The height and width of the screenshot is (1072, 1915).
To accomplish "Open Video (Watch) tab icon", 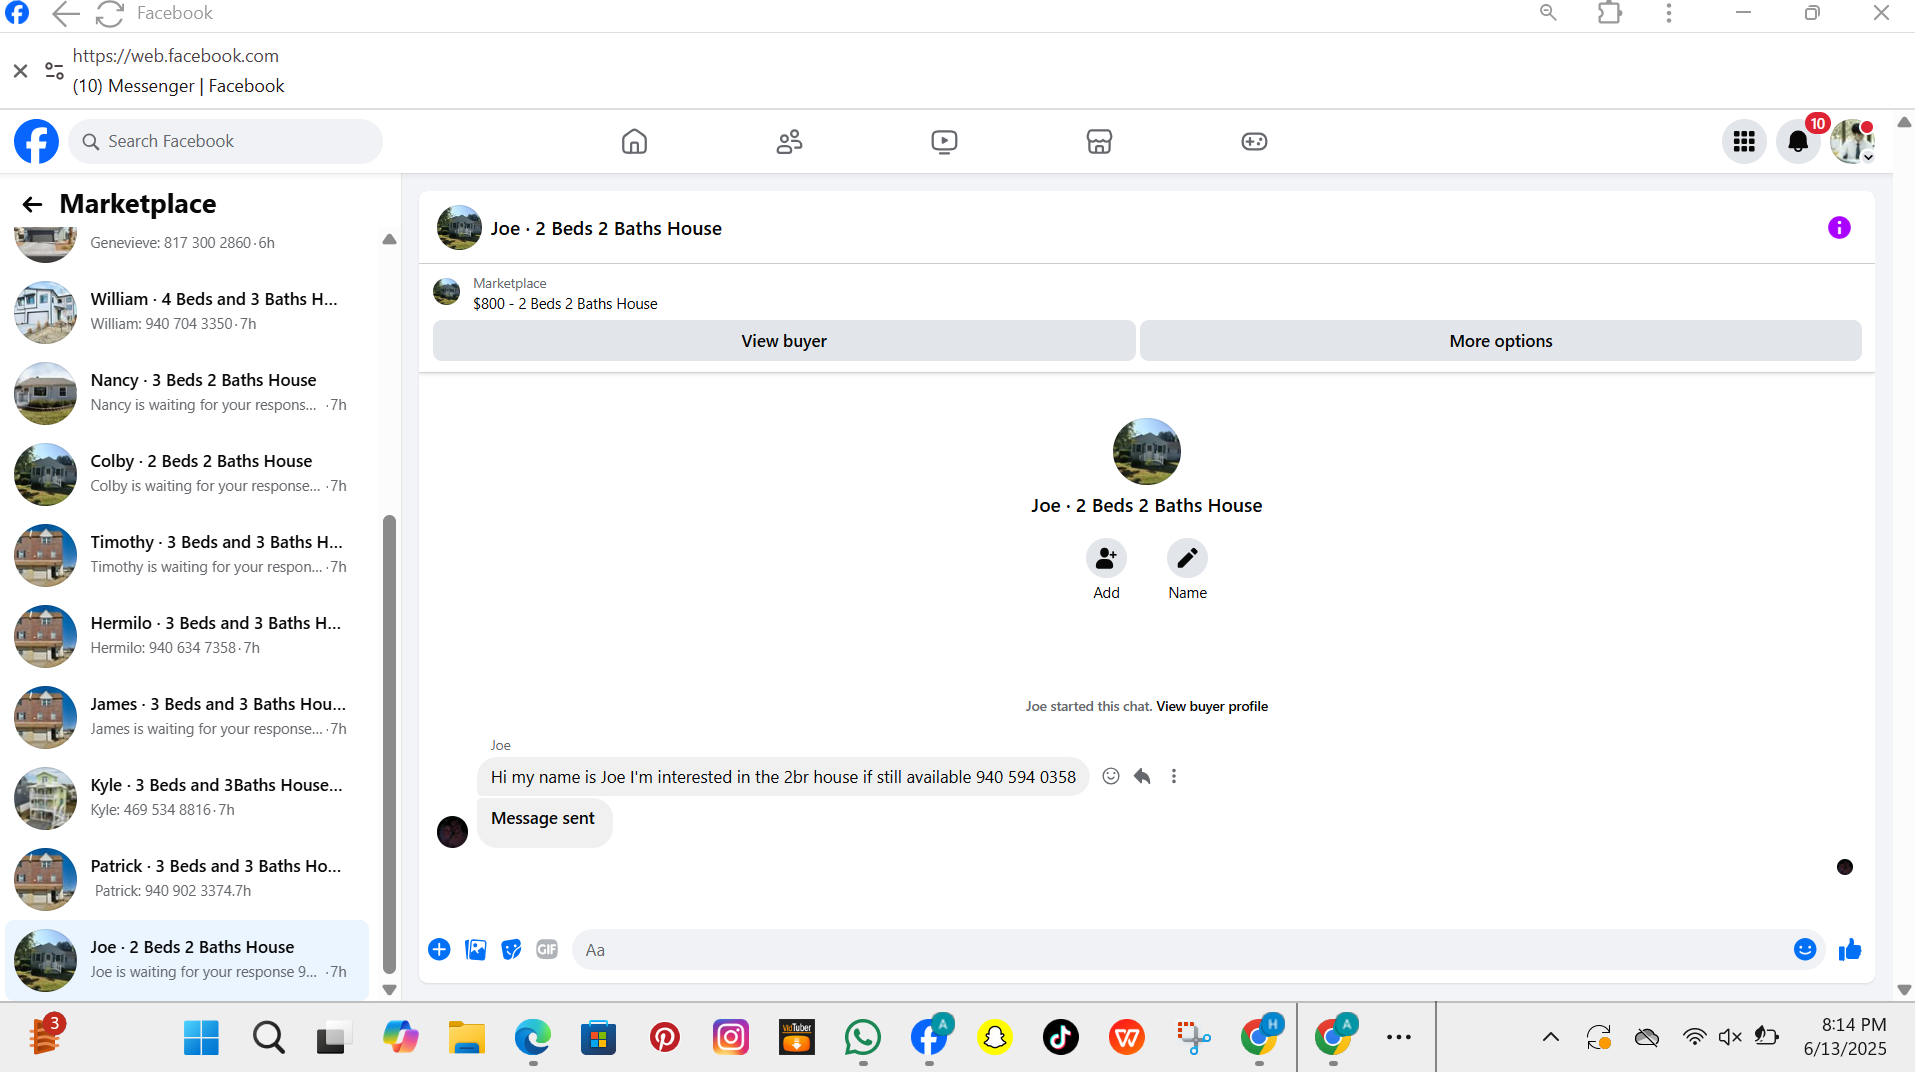I will point(944,141).
